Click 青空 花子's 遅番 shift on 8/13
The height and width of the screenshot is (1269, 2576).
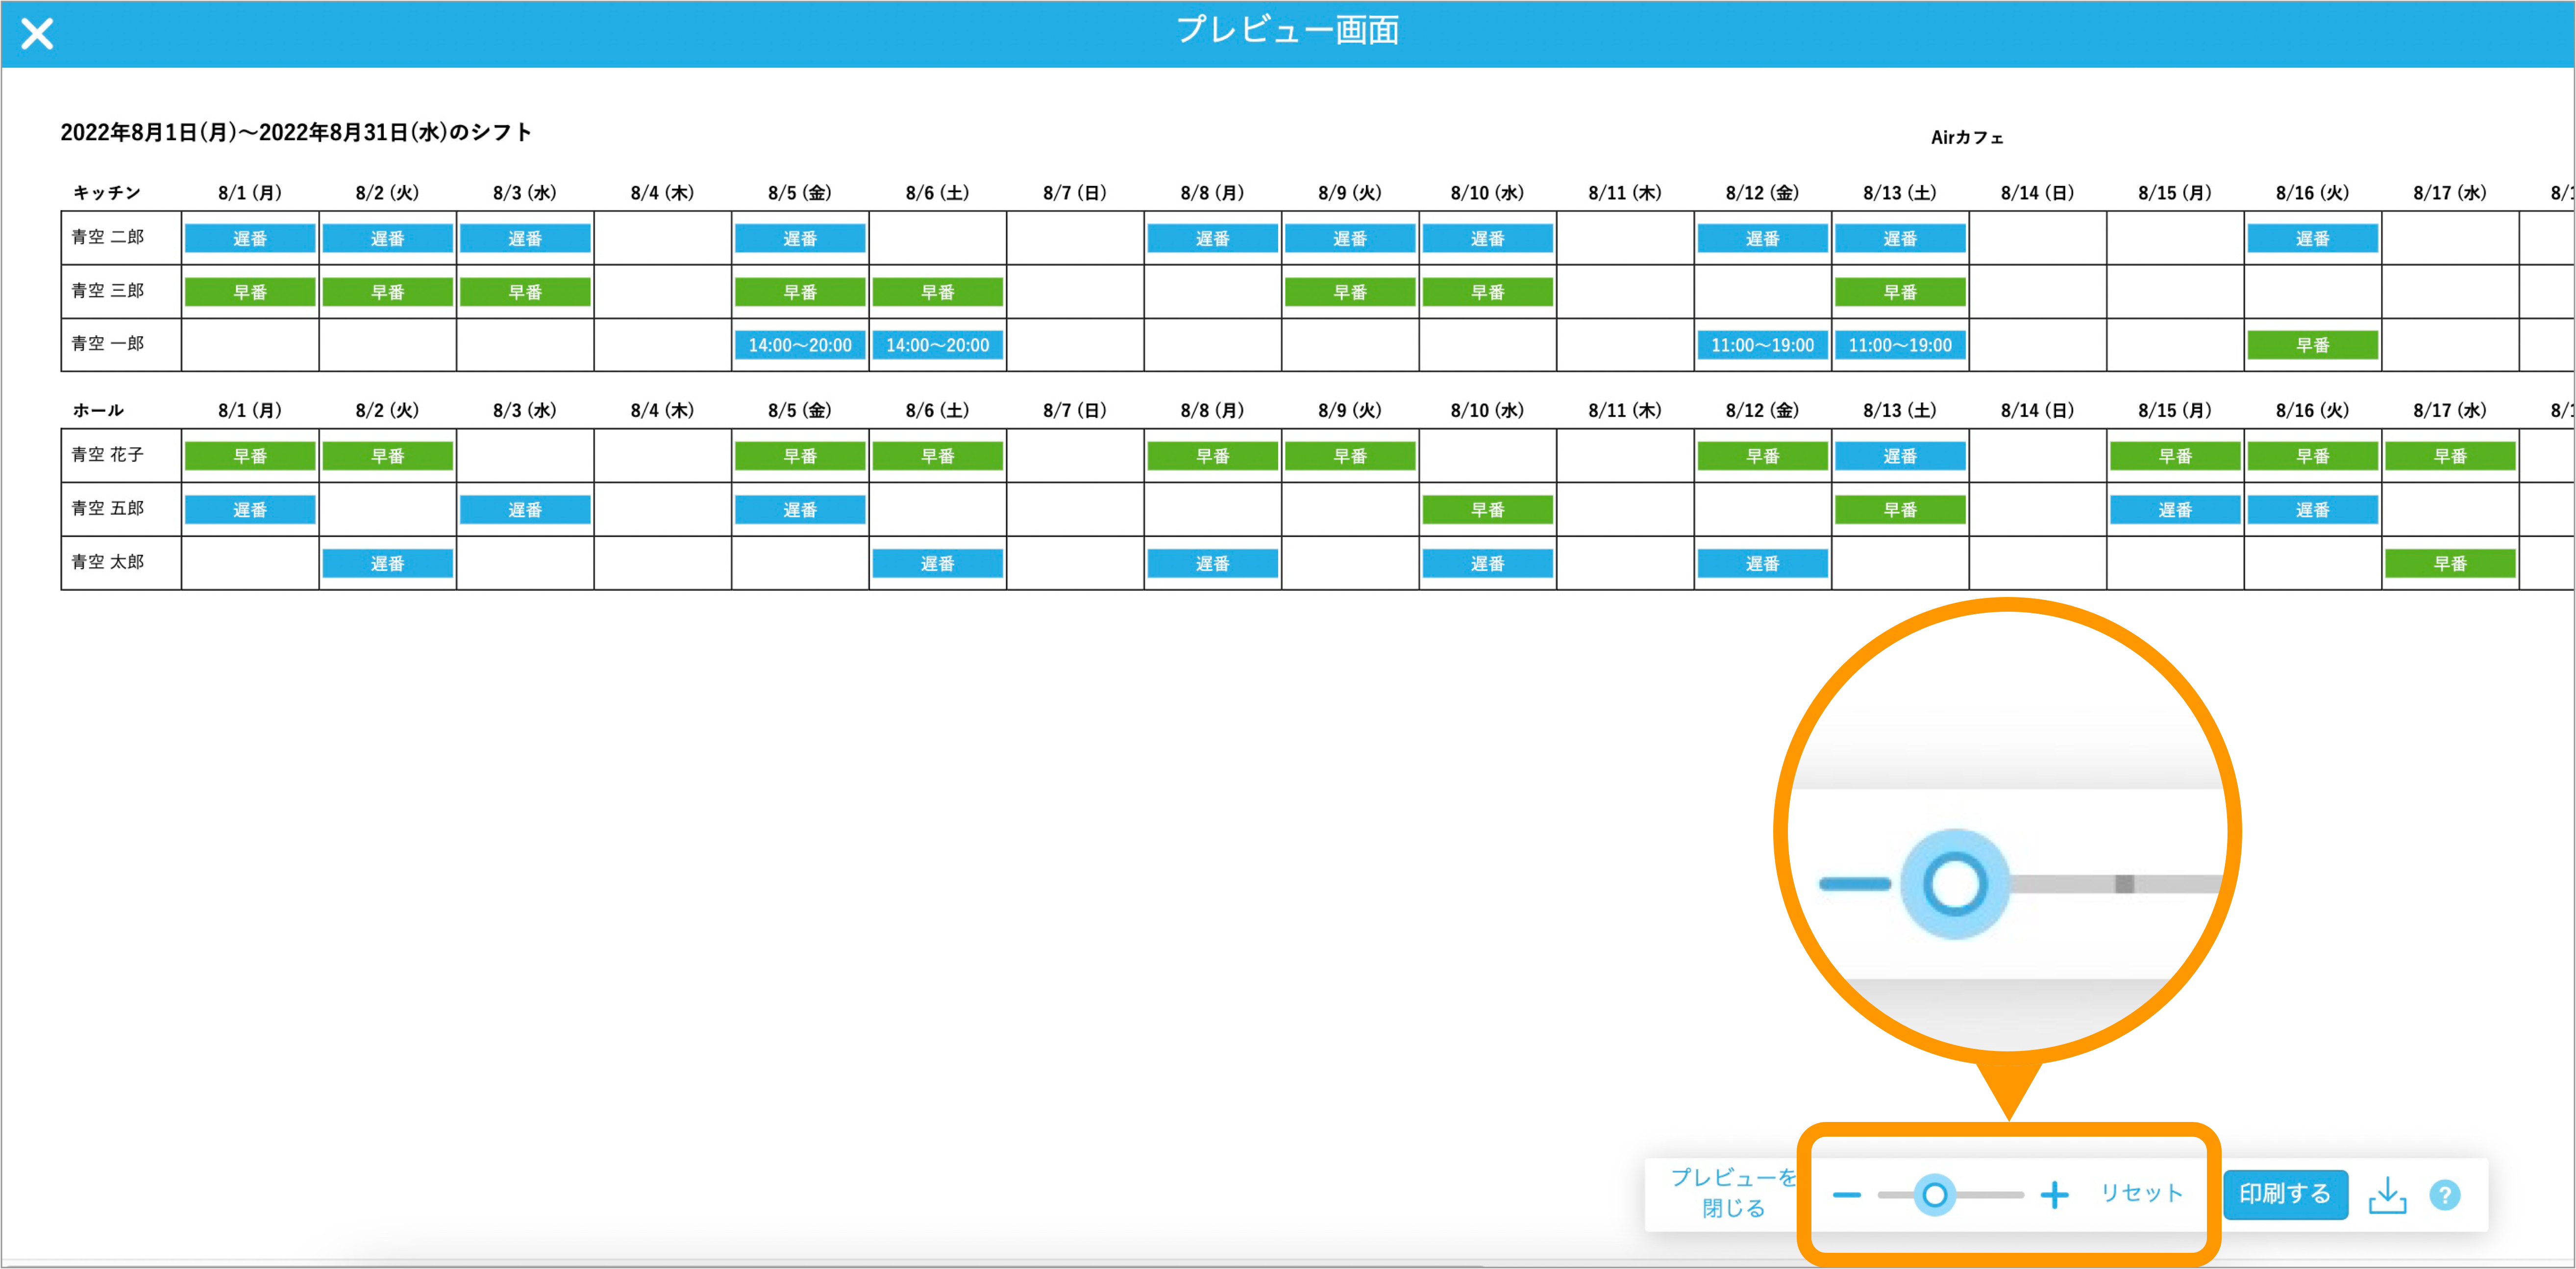(x=1900, y=456)
